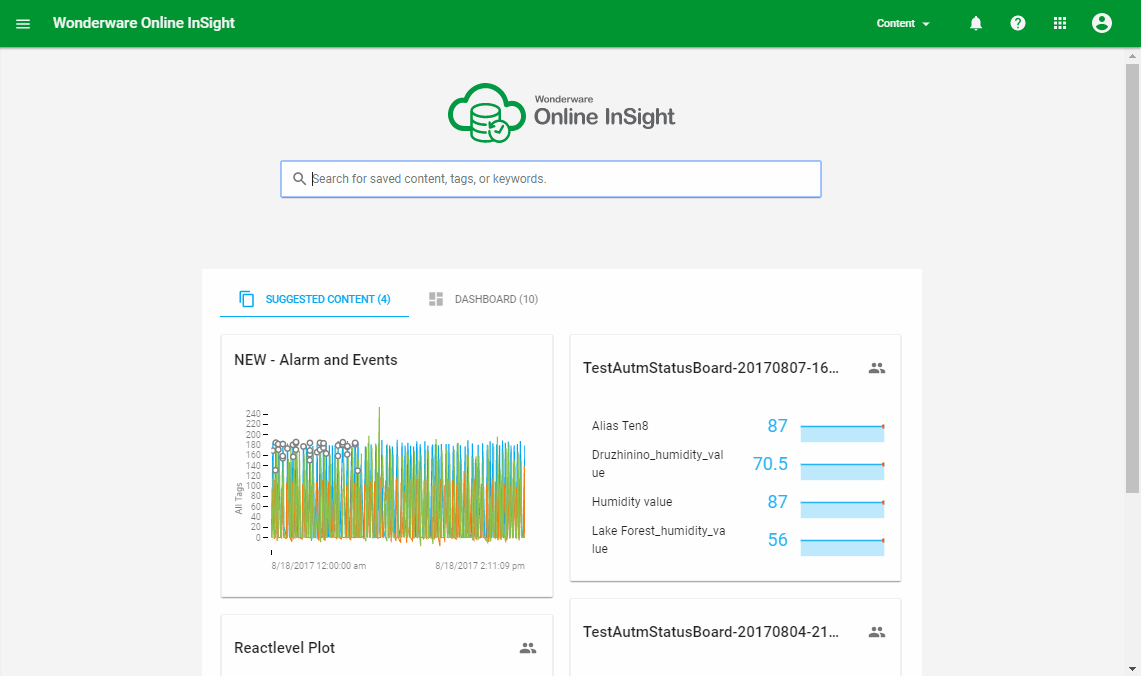This screenshot has width=1141, height=676.
Task: Click the Lake Forest_humidity_value tag label
Action: click(659, 539)
